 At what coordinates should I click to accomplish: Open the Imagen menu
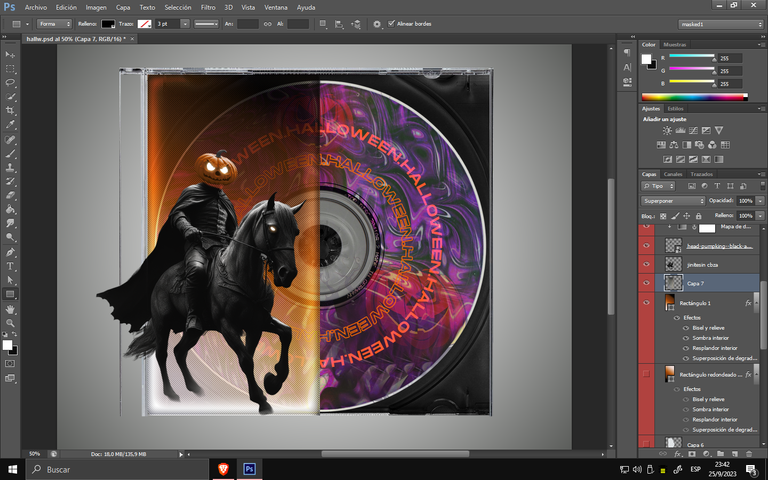[96, 7]
